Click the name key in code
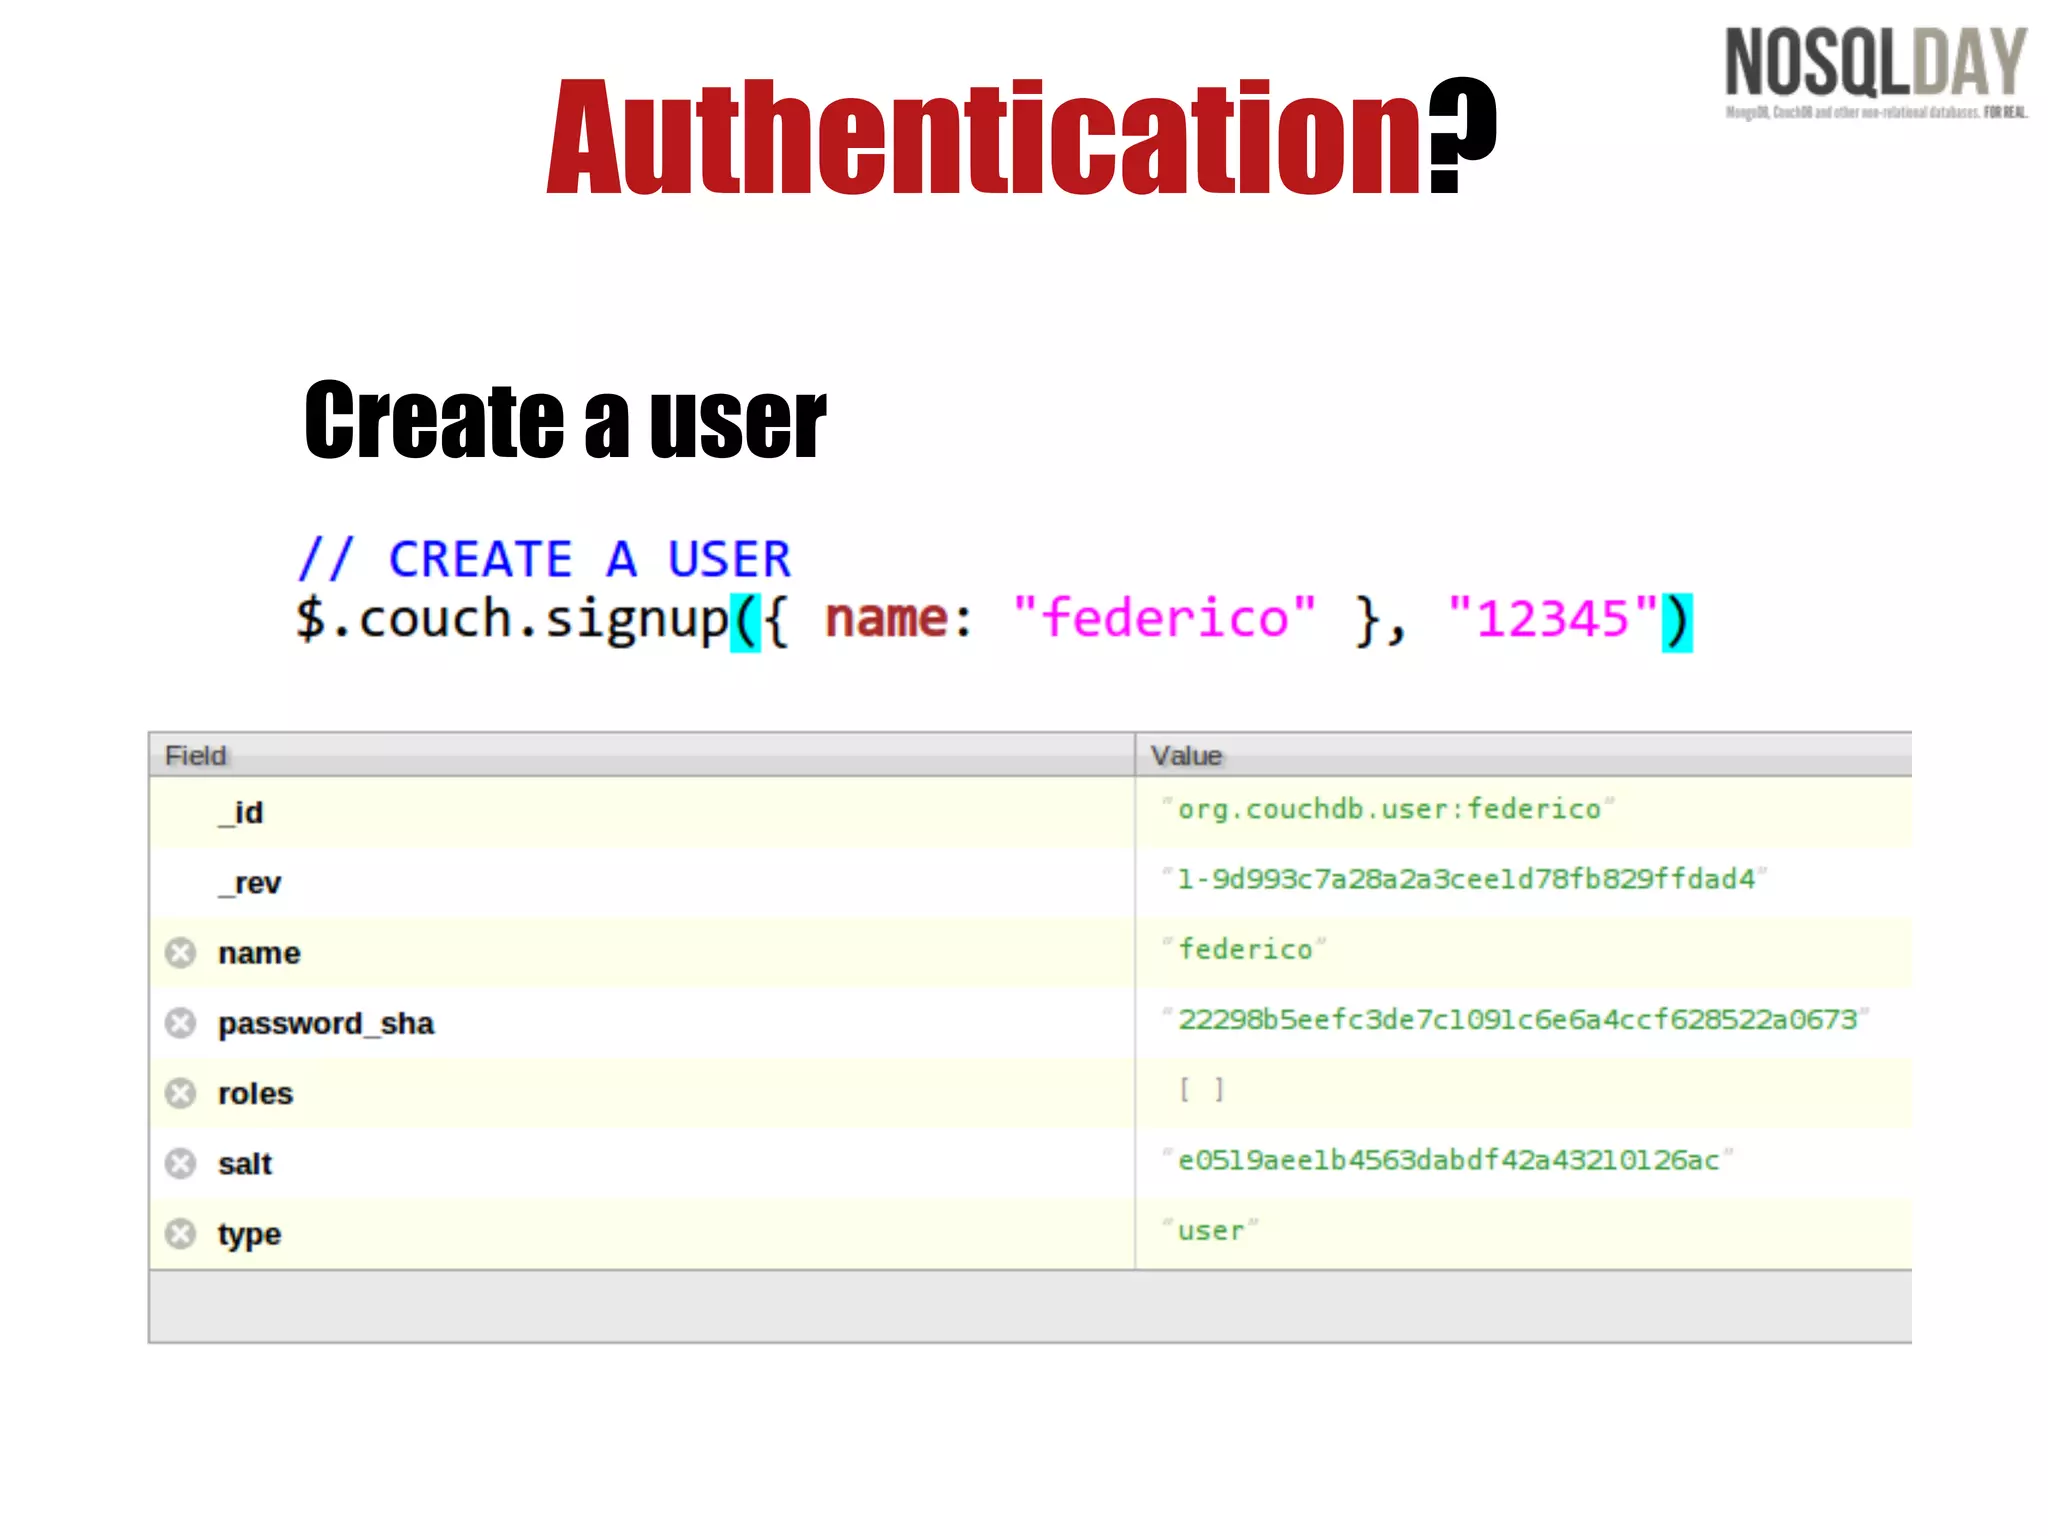2048x1536 pixels. click(x=886, y=618)
